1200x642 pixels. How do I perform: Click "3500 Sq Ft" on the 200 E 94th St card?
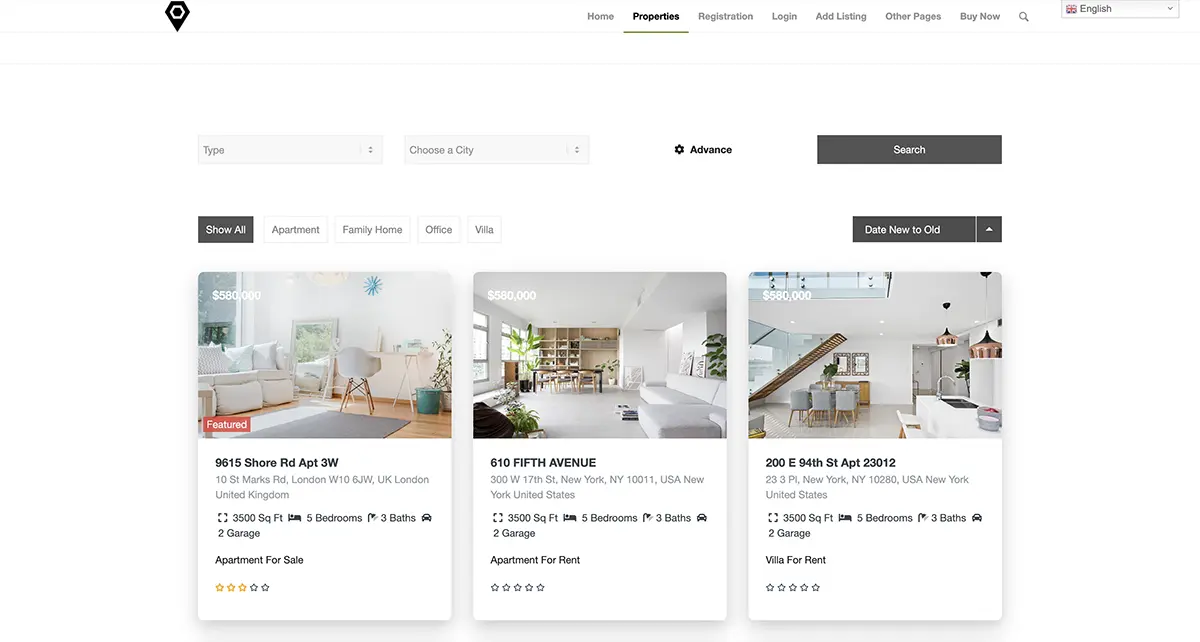(808, 518)
